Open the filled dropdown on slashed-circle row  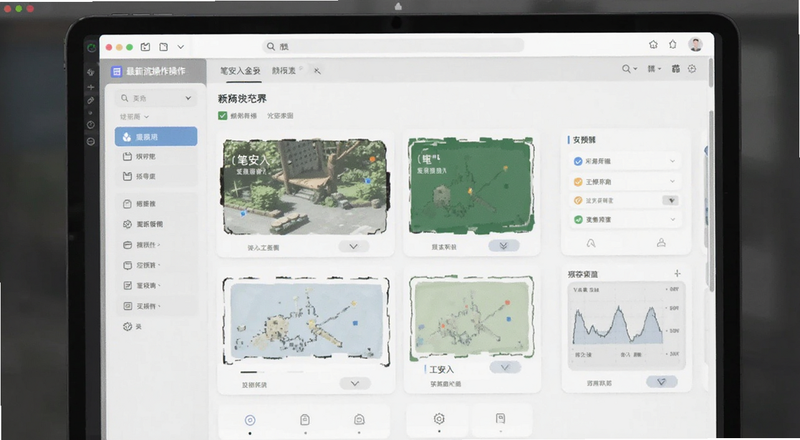(x=671, y=201)
